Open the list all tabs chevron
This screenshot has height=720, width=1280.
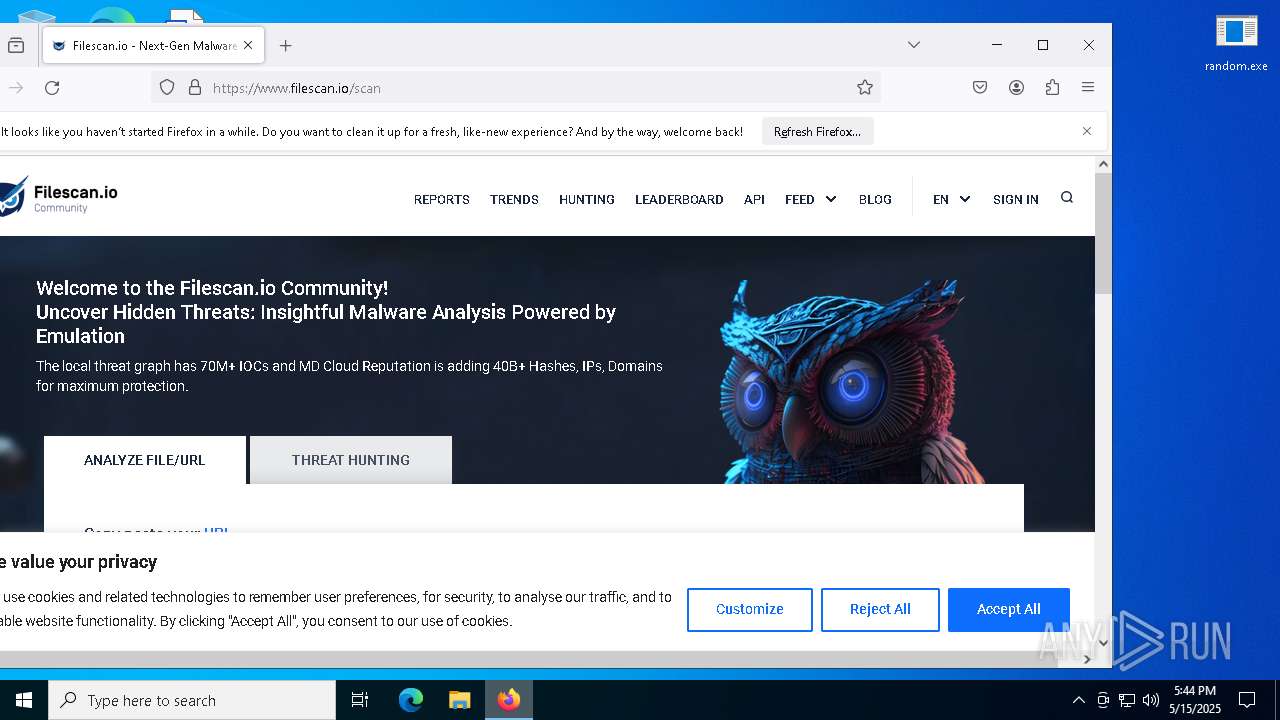[x=914, y=45]
